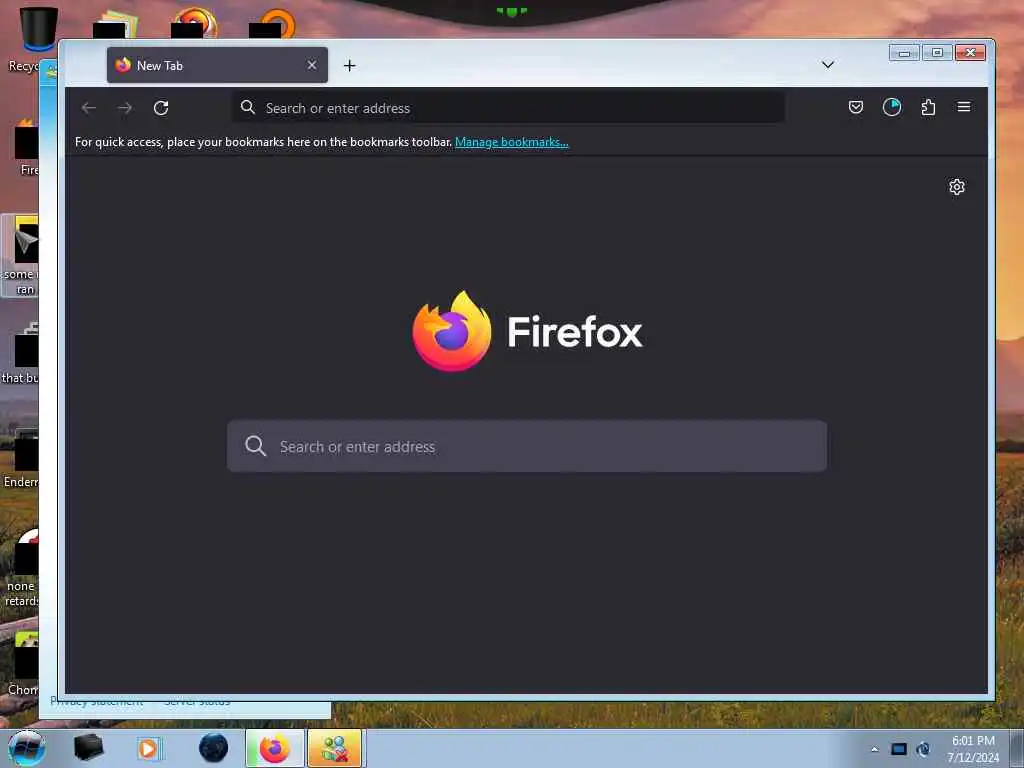Focus the top address bar
Image resolution: width=1024 pixels, height=768 pixels.
[x=508, y=108]
